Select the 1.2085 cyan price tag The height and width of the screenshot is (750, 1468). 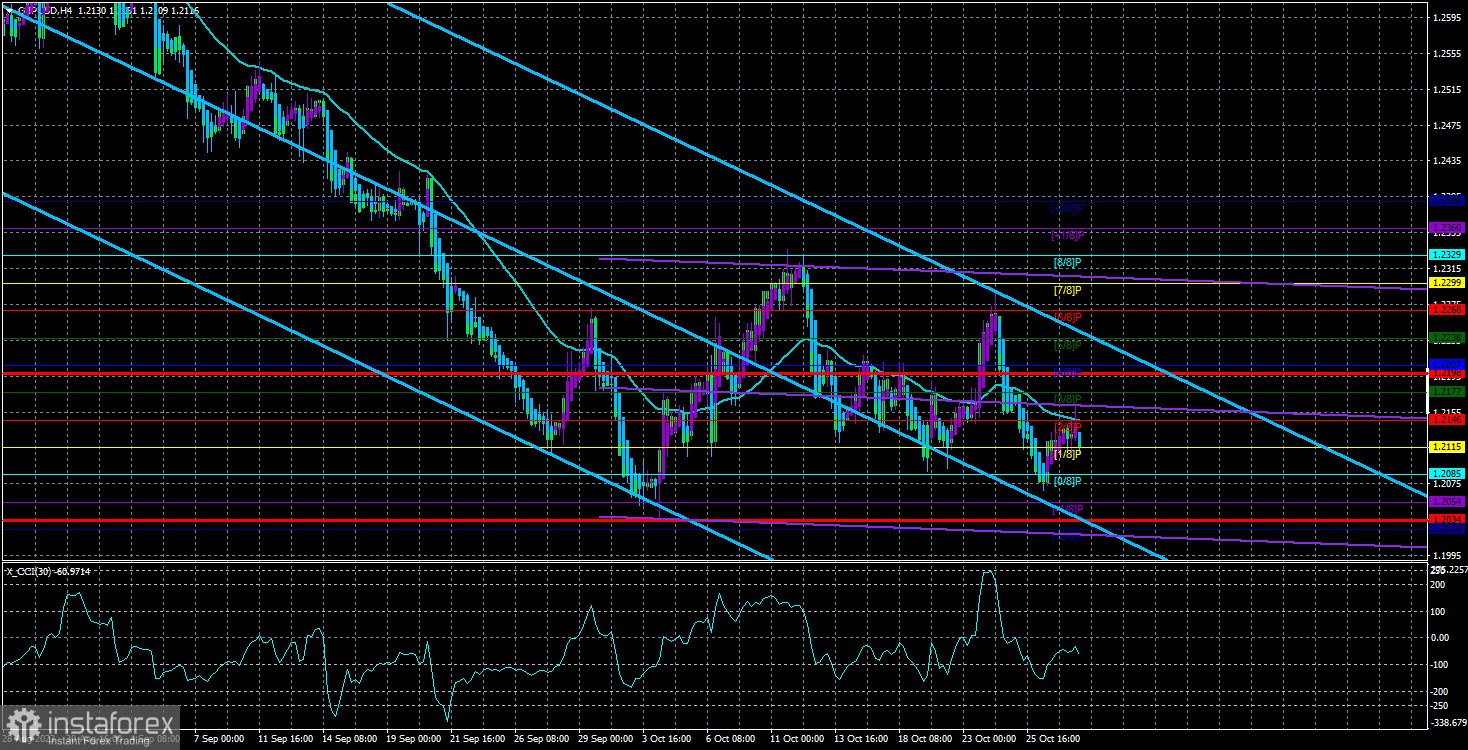coord(1447,474)
